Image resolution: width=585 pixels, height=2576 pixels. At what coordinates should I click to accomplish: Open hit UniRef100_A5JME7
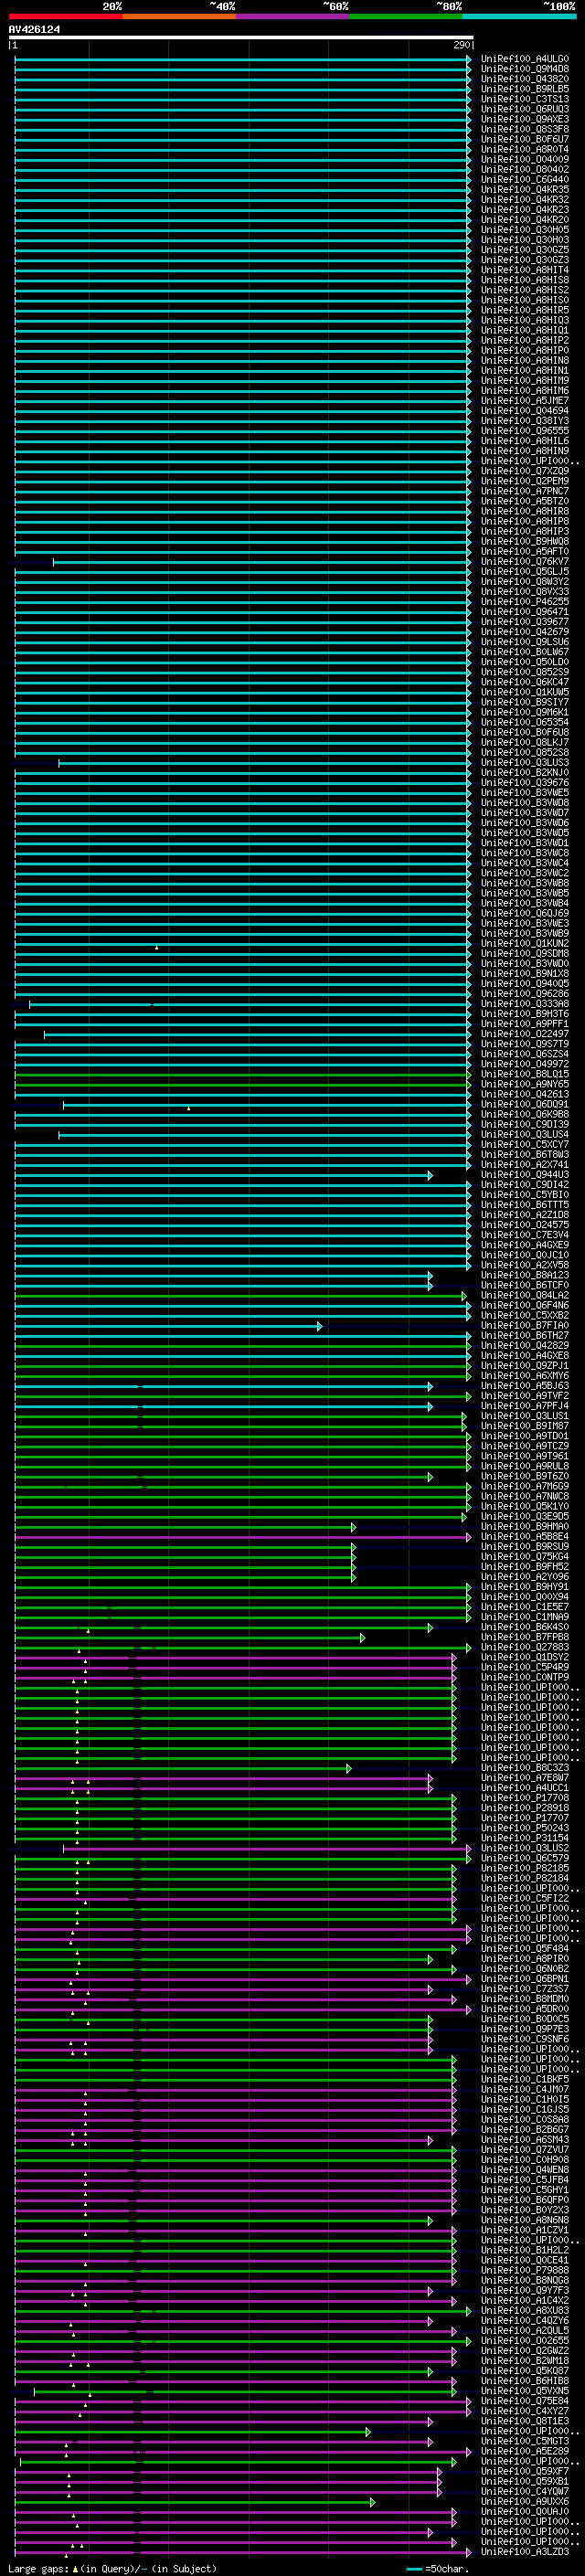click(x=524, y=401)
